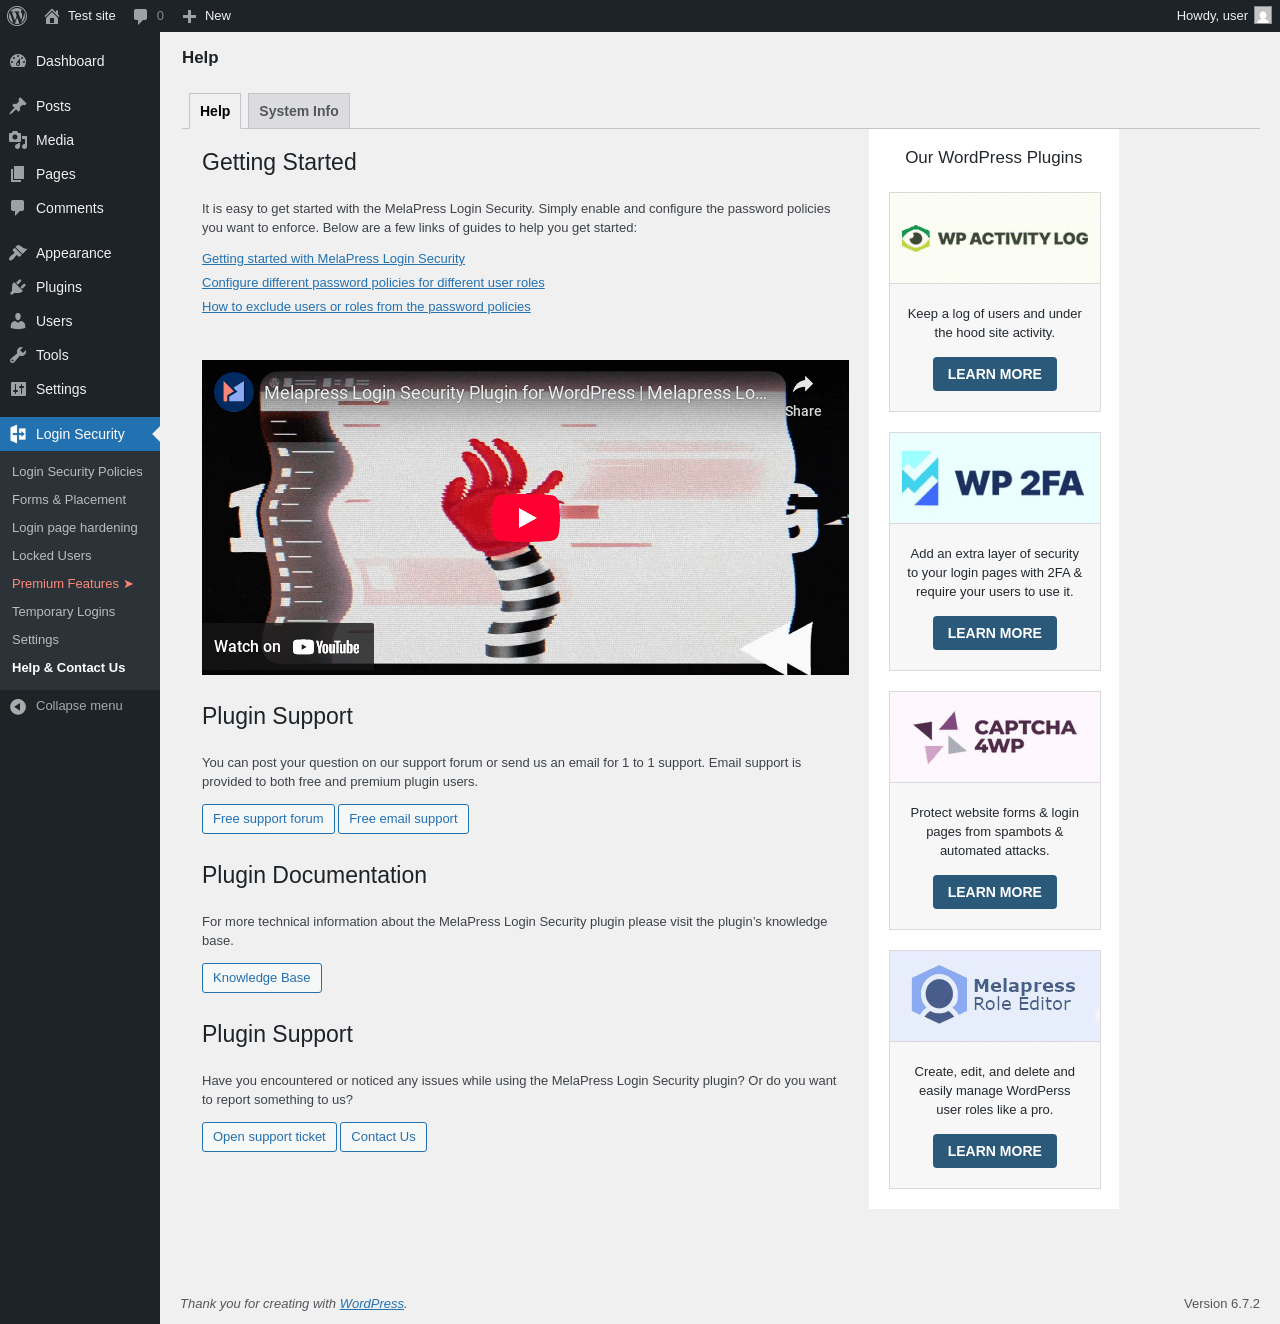Screen dimensions: 1280x1324
Task: Click the Comments speech bubble sidebar icon
Action: click(18, 208)
